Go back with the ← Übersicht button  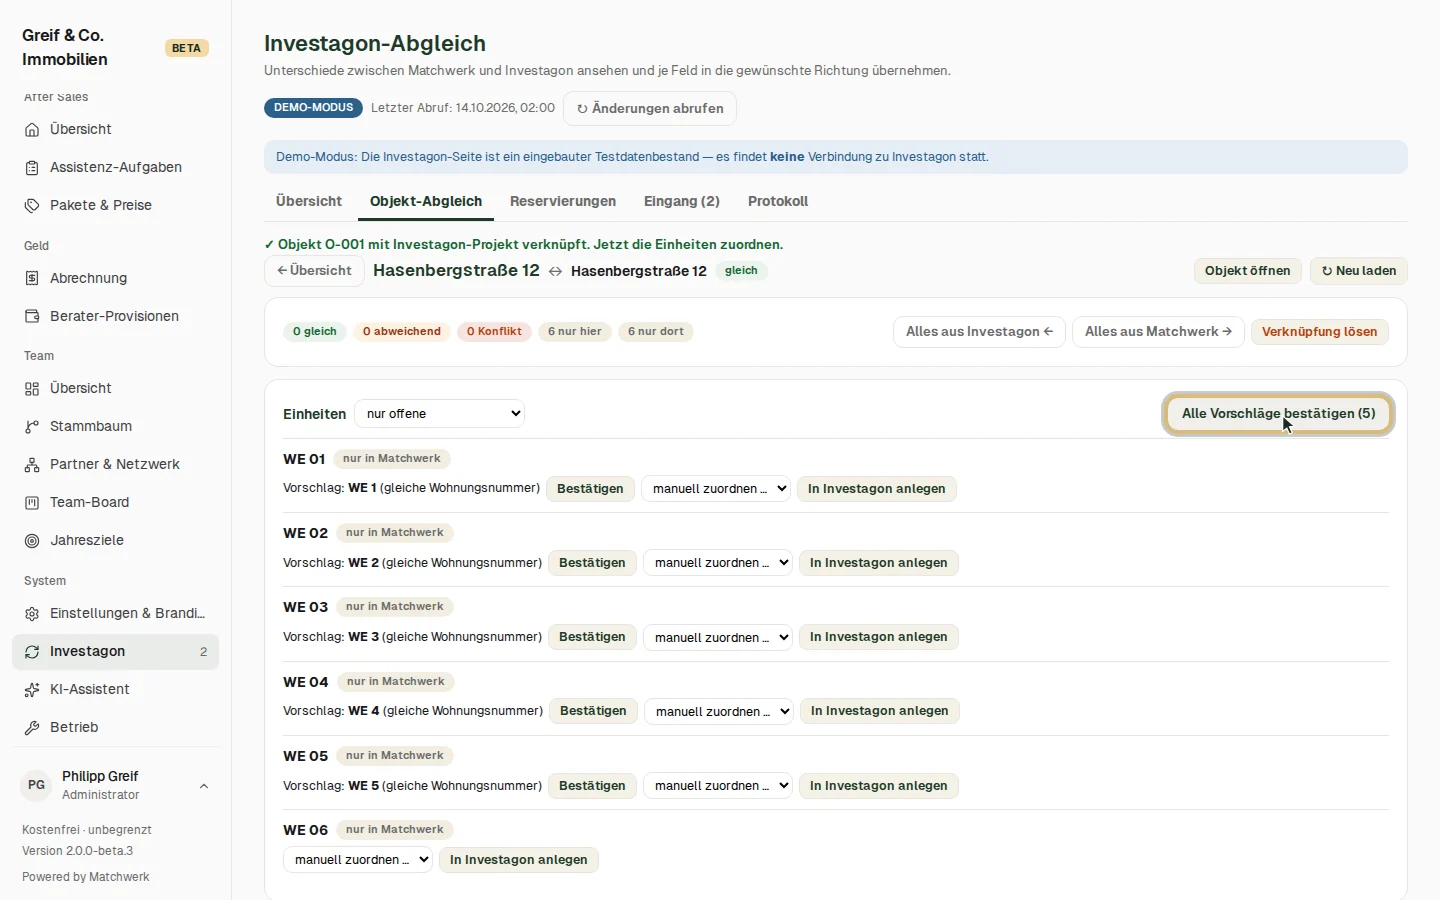tap(314, 271)
